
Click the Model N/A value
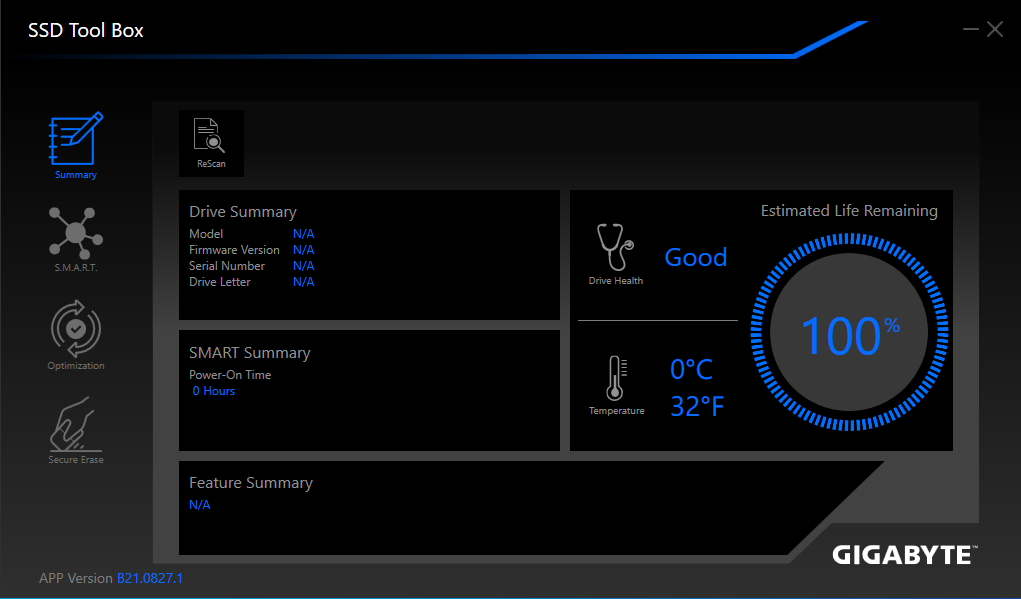[303, 234]
